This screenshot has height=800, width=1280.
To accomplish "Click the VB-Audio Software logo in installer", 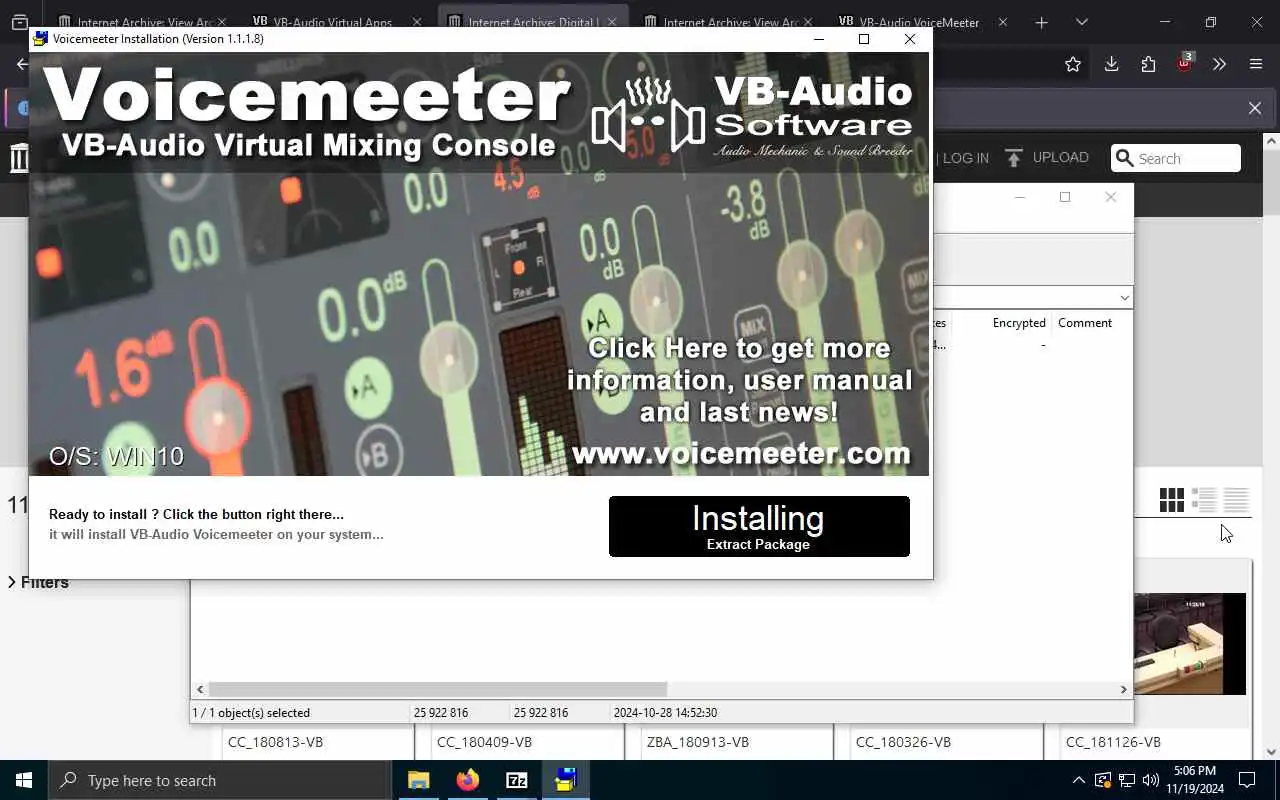I will [x=752, y=116].
